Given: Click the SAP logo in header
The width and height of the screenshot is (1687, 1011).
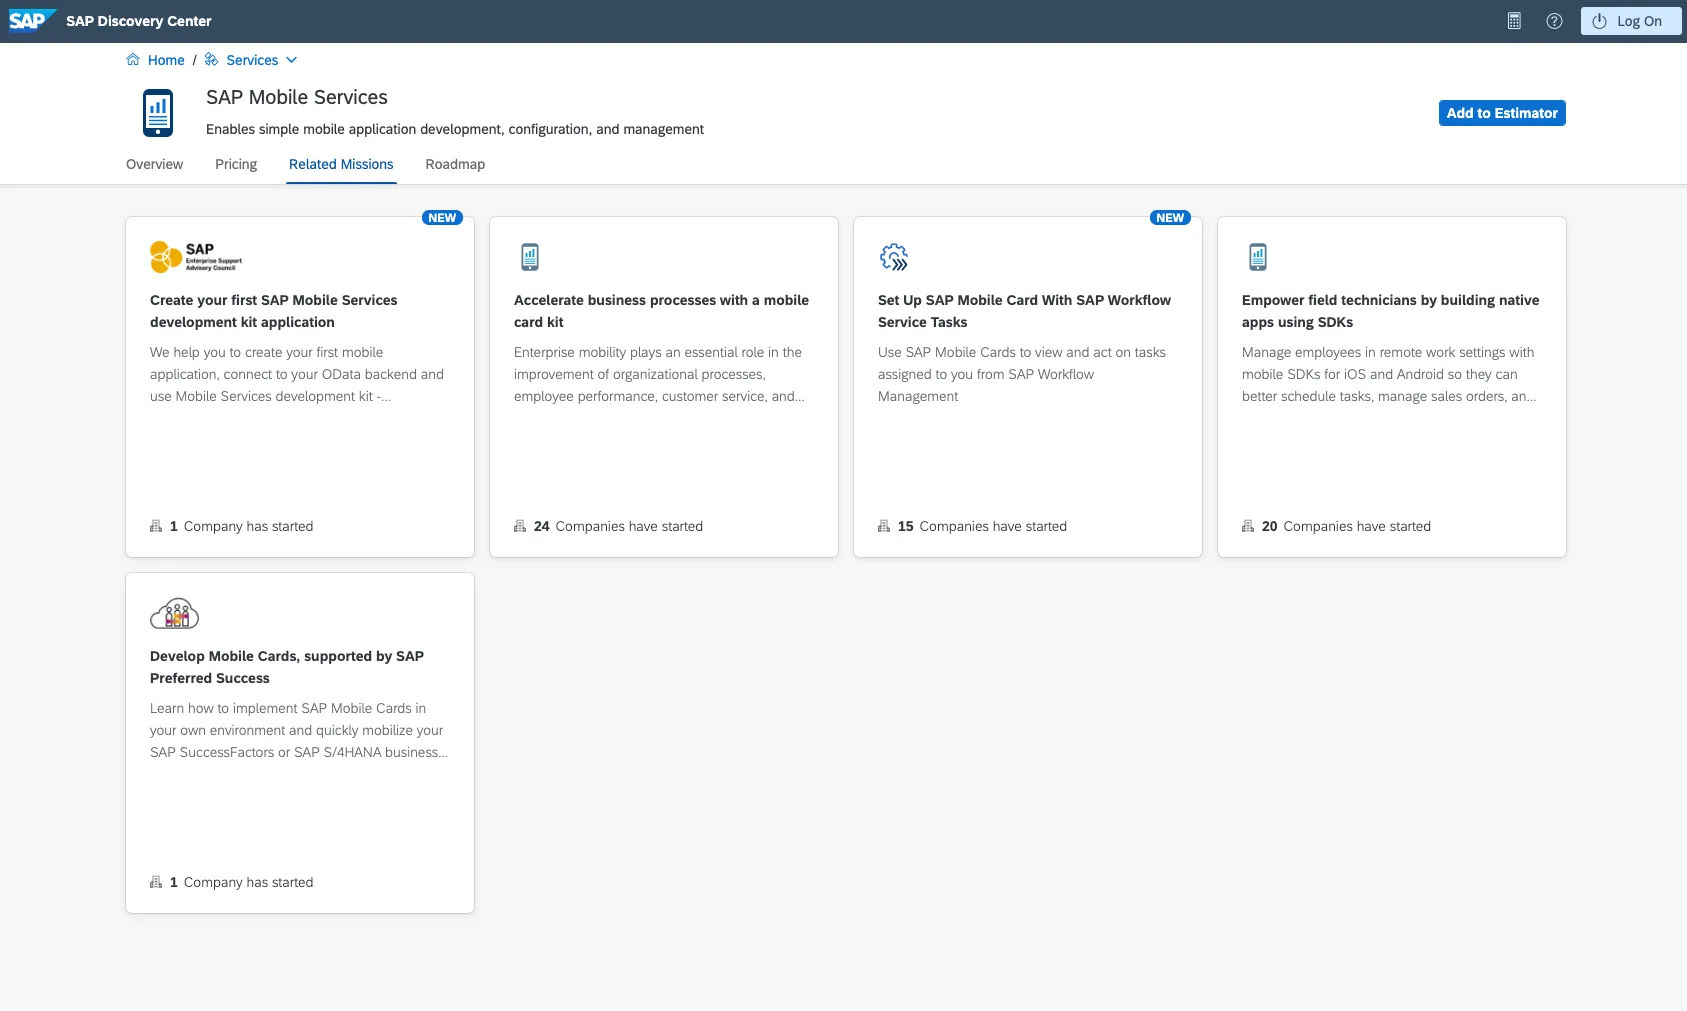Looking at the screenshot, I should click(30, 21).
